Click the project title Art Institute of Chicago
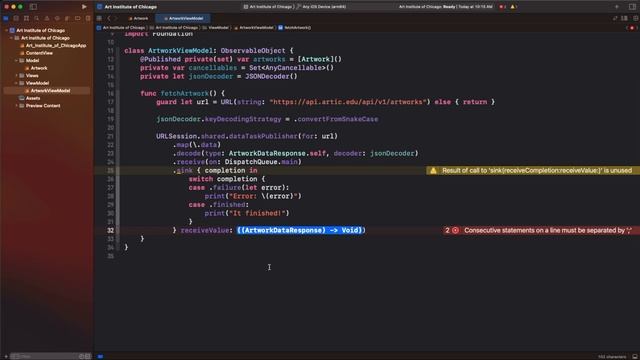 pyautogui.click(x=131, y=7)
